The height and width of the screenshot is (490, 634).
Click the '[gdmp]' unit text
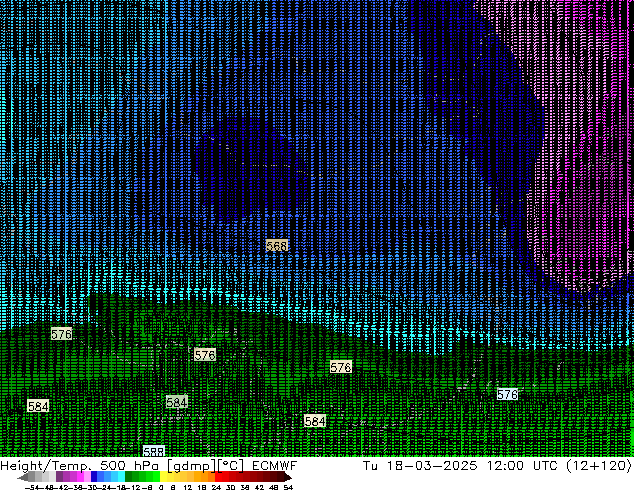click(x=191, y=466)
